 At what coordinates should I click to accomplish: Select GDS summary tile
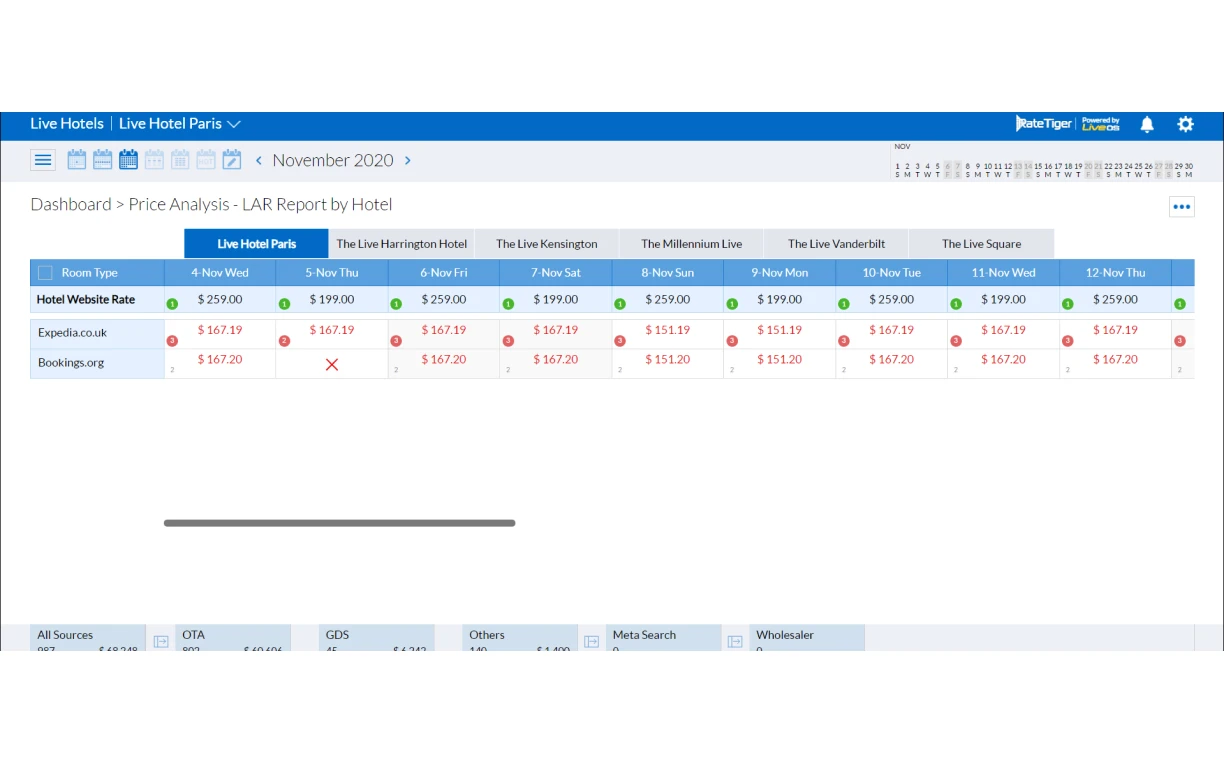point(377,638)
